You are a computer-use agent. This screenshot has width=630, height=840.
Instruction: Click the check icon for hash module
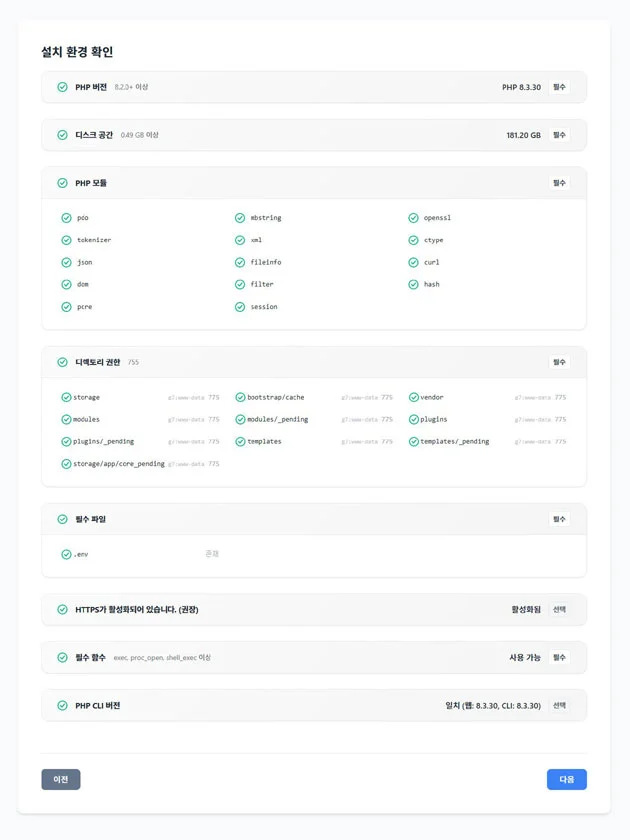pos(414,284)
